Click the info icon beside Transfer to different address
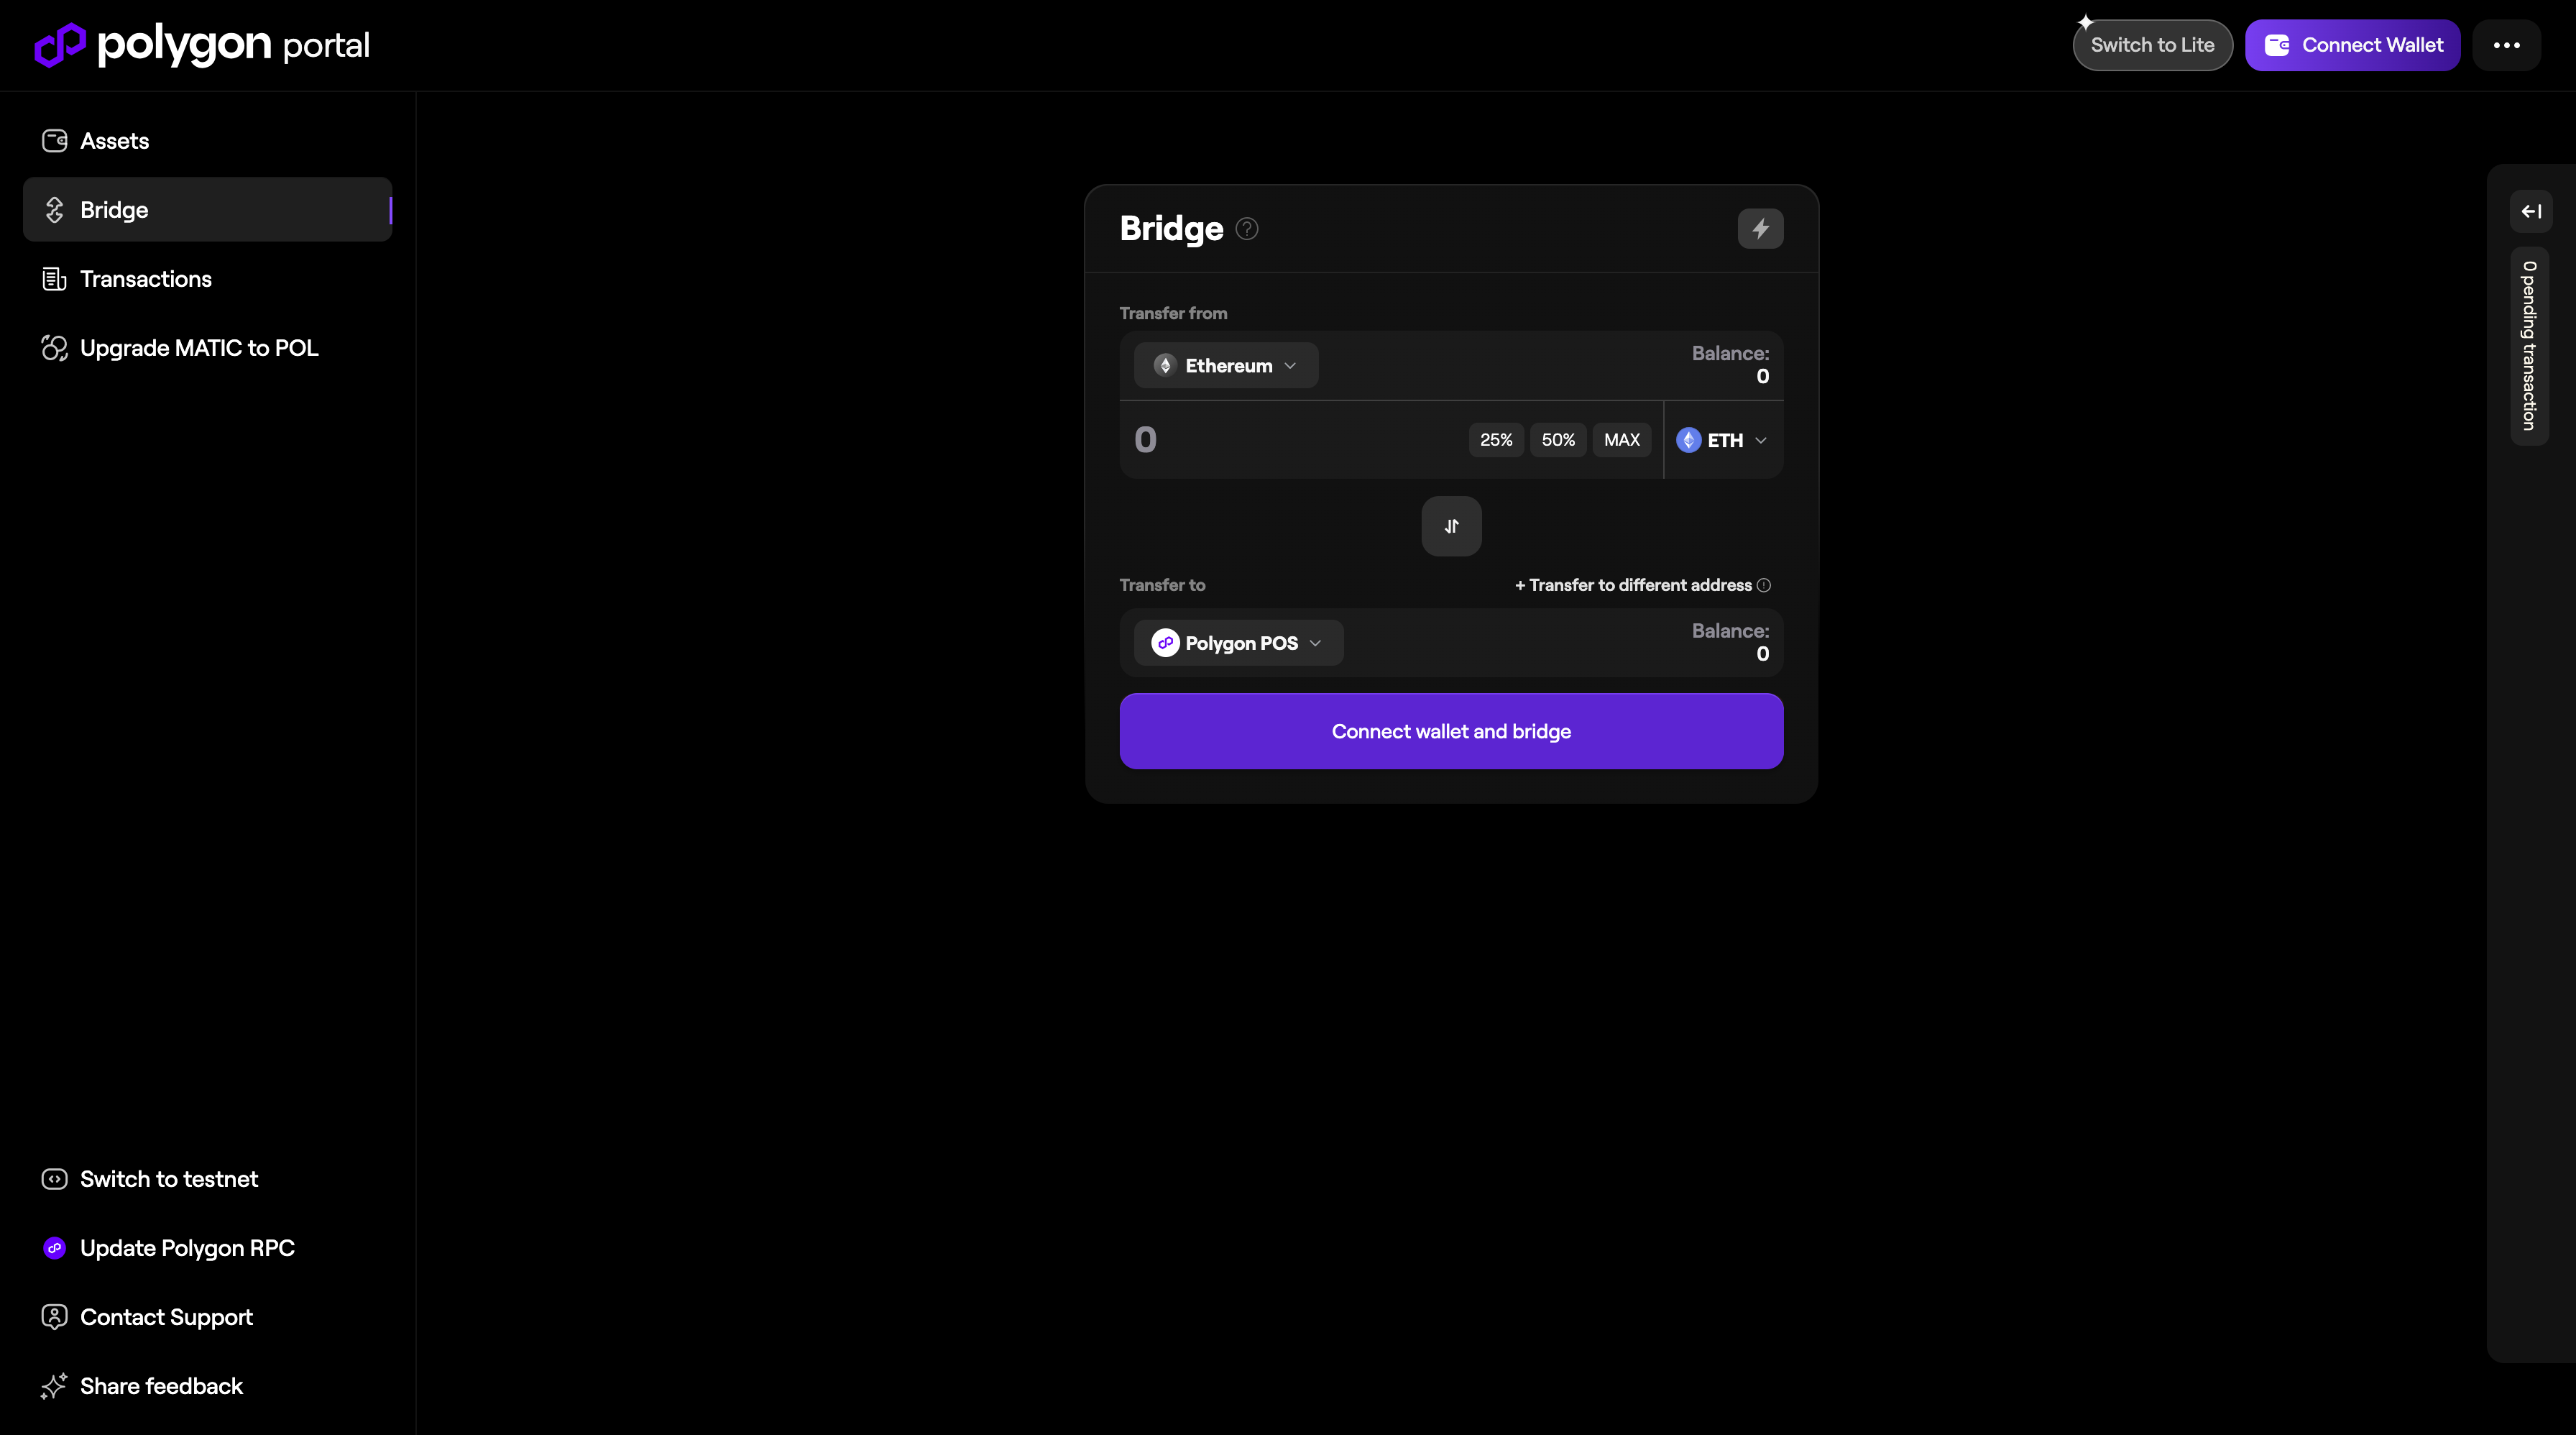Viewport: 2576px width, 1435px height. [1764, 585]
